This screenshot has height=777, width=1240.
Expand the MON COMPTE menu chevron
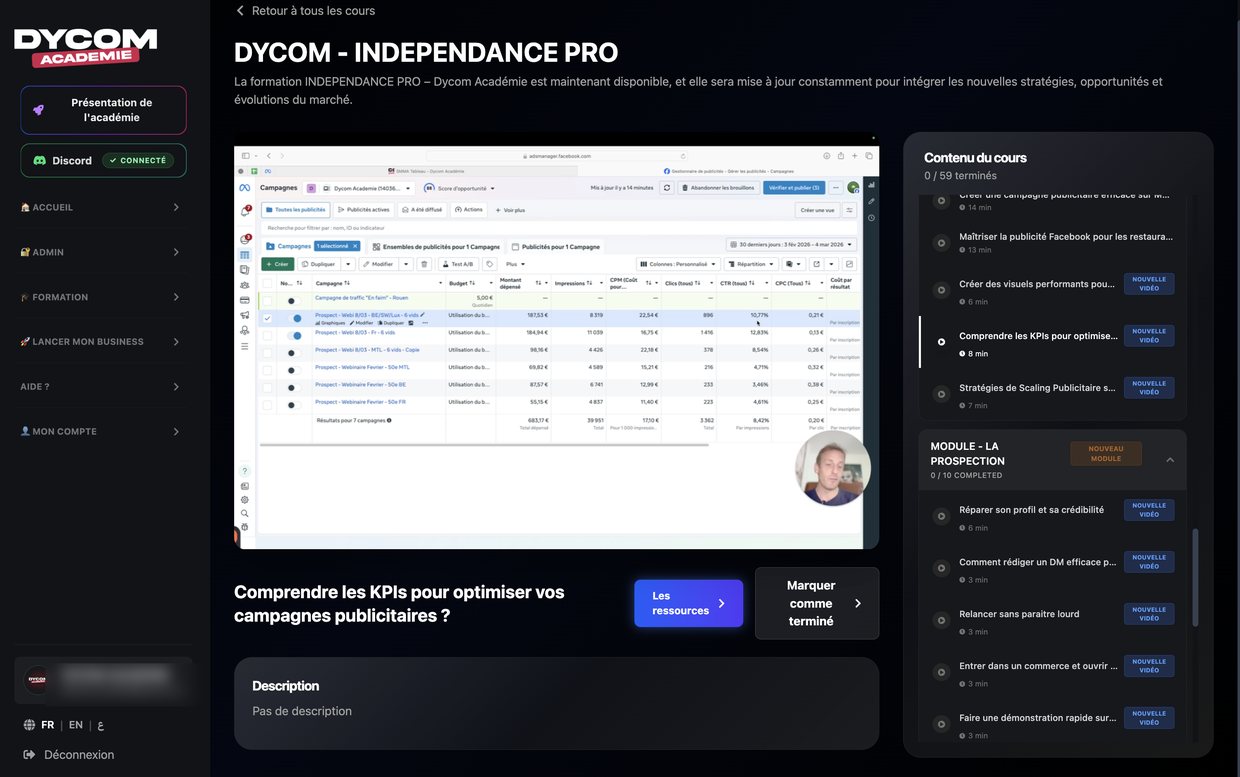[x=176, y=431]
